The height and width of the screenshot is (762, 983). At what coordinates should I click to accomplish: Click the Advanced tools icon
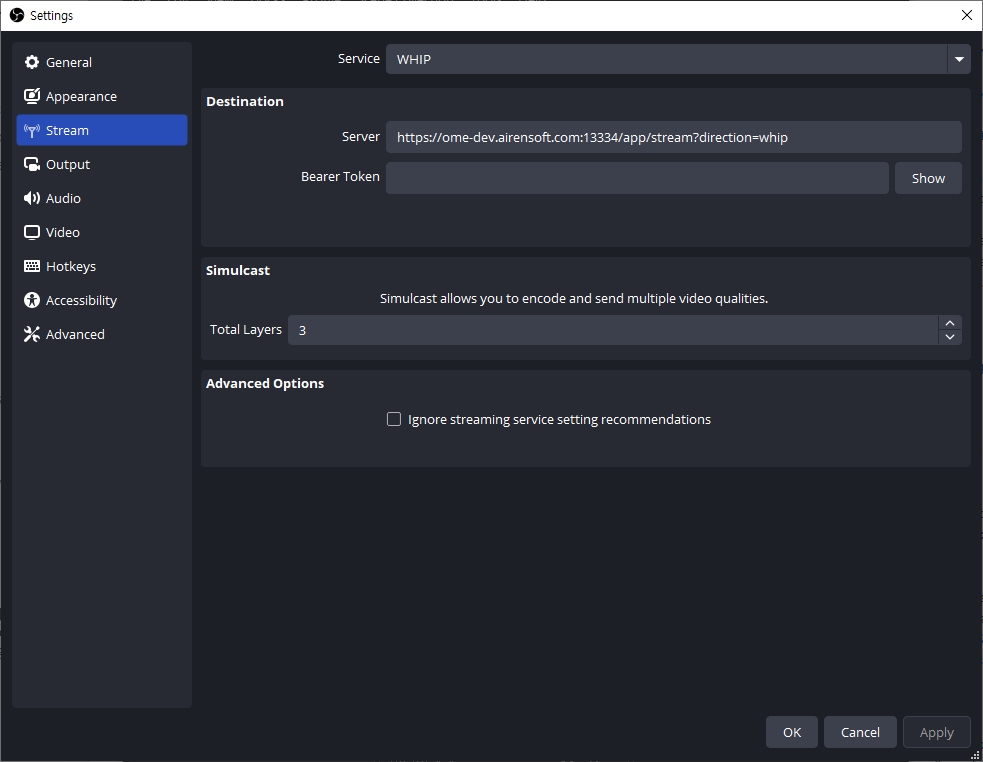pos(32,334)
